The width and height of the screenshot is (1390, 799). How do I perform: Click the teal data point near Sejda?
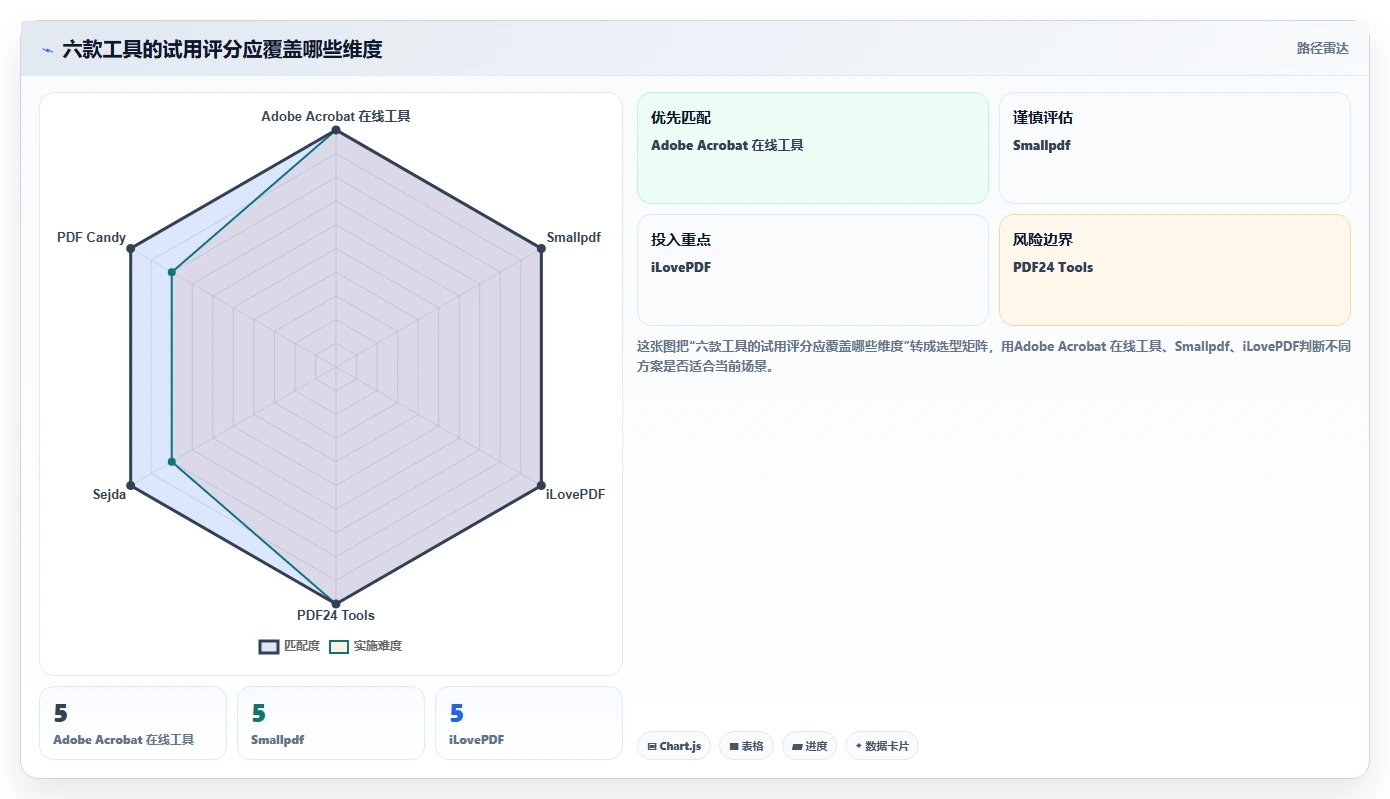point(172,462)
